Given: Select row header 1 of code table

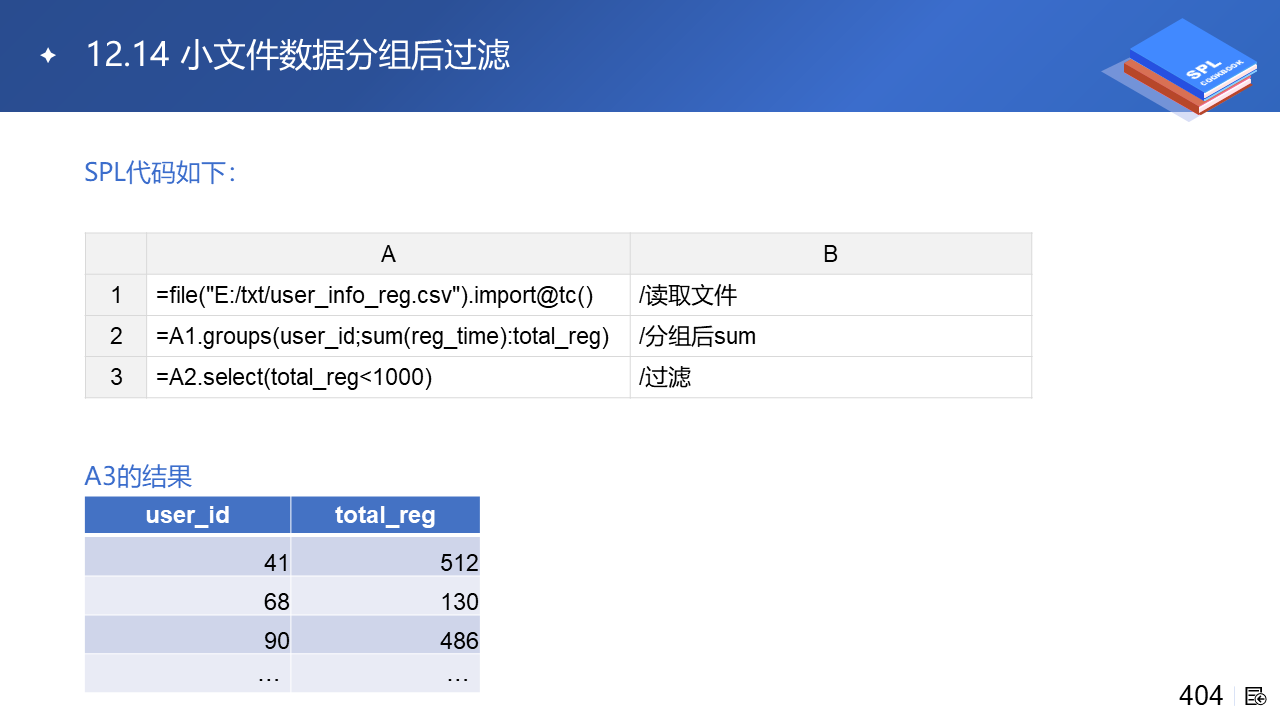Looking at the screenshot, I should (x=116, y=296).
